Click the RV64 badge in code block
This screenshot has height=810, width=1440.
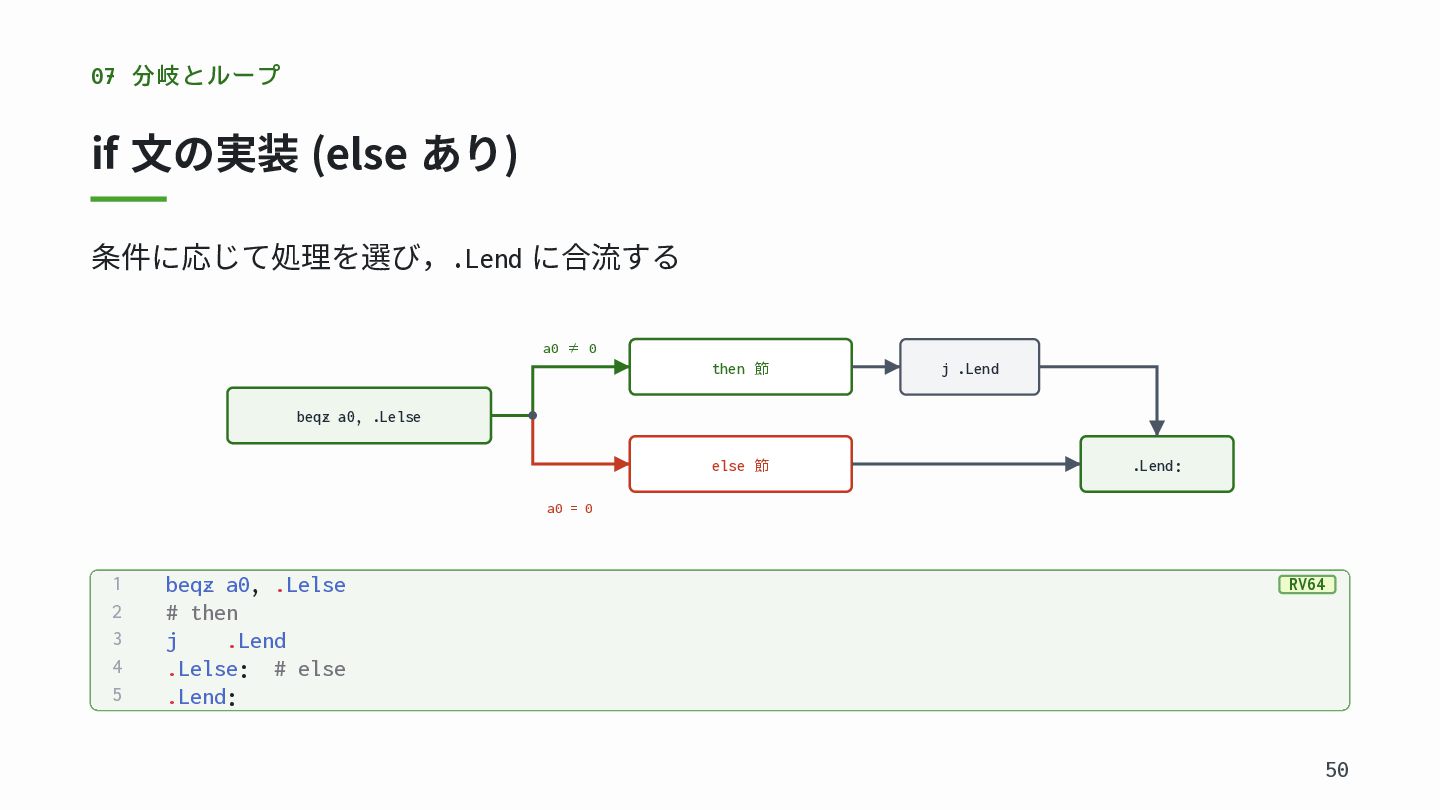coord(1307,585)
